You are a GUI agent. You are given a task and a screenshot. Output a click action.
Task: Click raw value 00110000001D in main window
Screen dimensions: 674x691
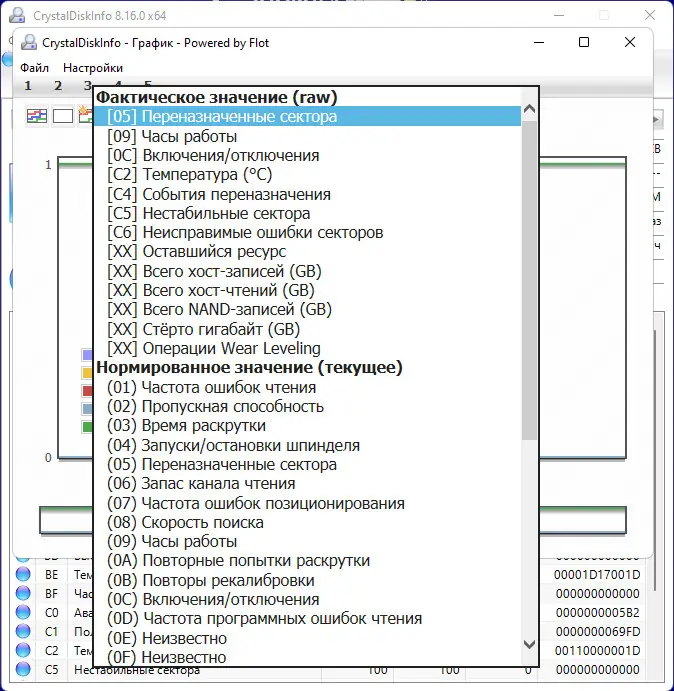pos(597,650)
